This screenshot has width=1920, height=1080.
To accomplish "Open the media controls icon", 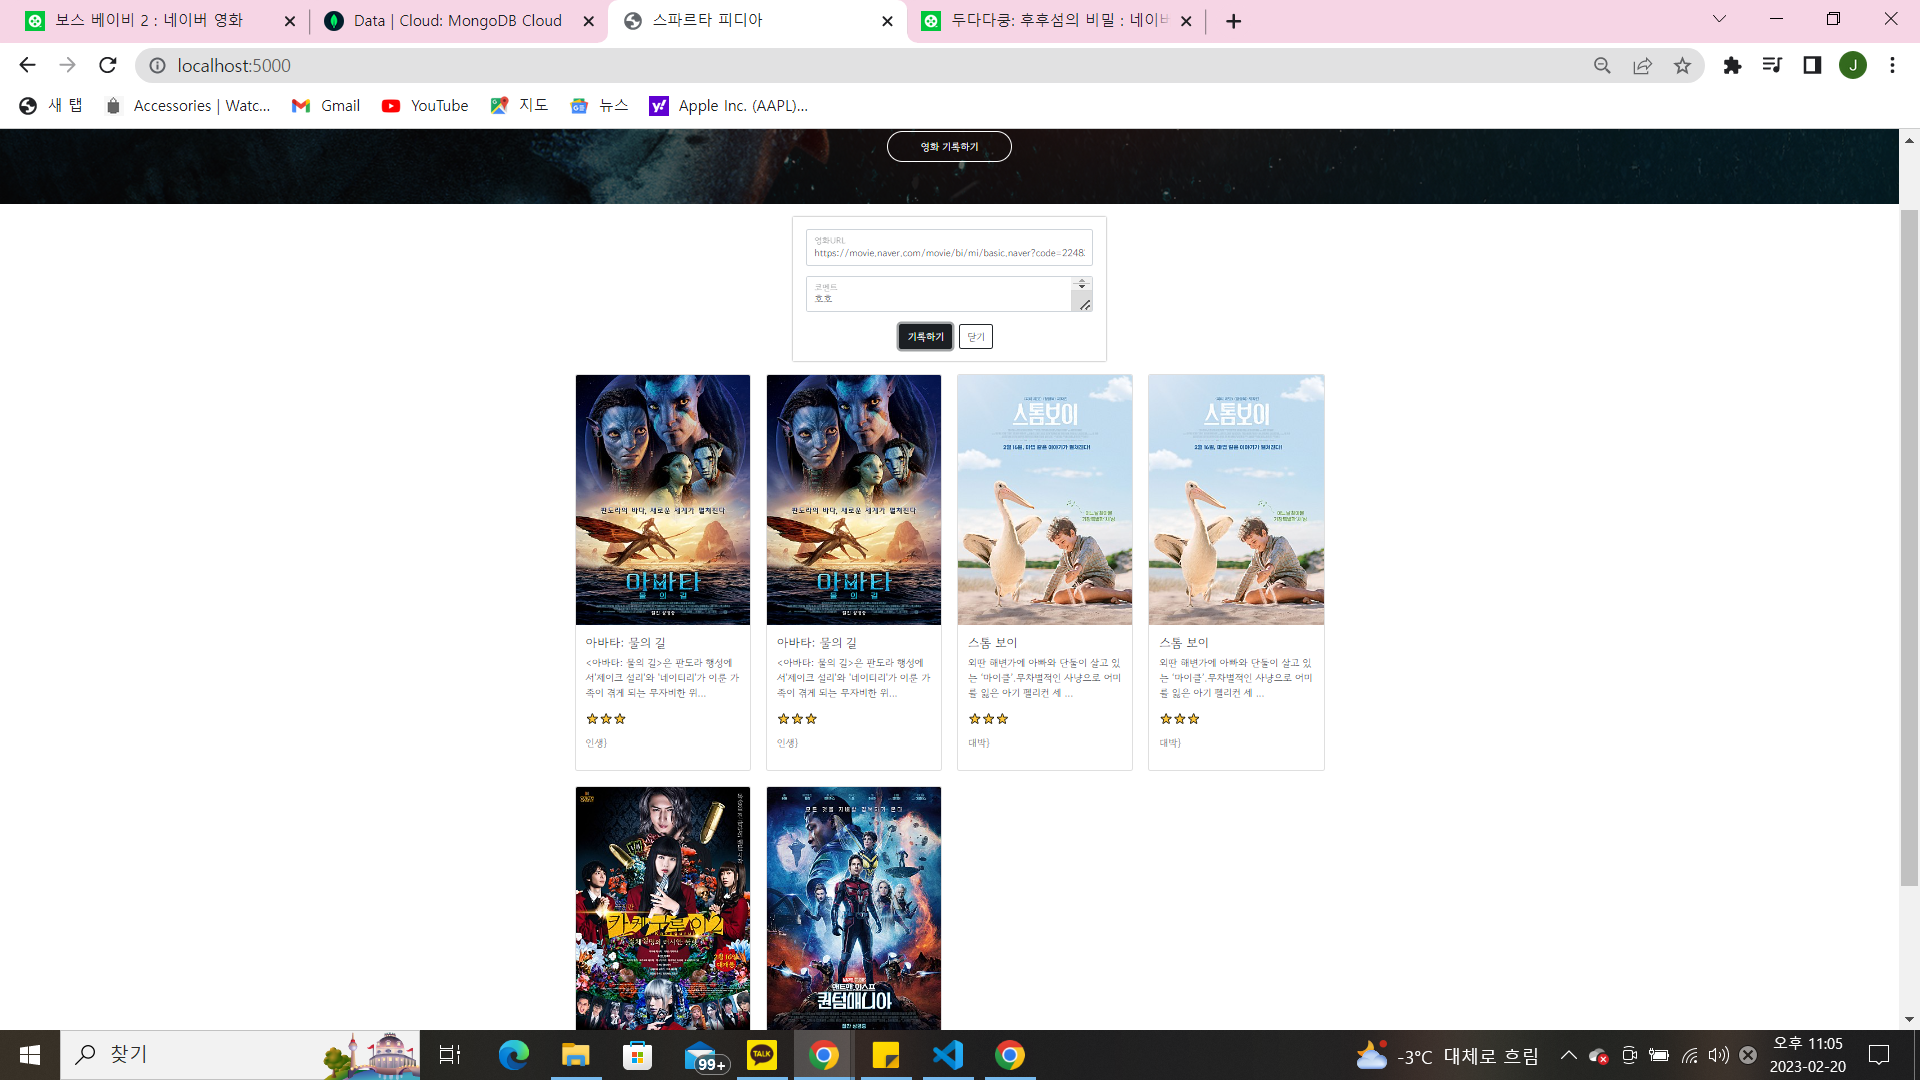I will click(1772, 65).
